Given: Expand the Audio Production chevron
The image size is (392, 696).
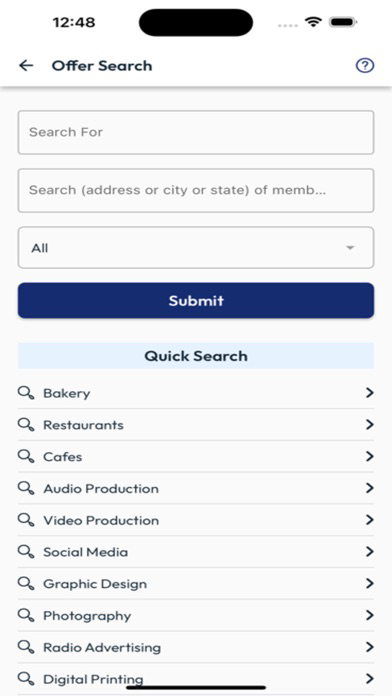Looking at the screenshot, I should pyautogui.click(x=369, y=488).
